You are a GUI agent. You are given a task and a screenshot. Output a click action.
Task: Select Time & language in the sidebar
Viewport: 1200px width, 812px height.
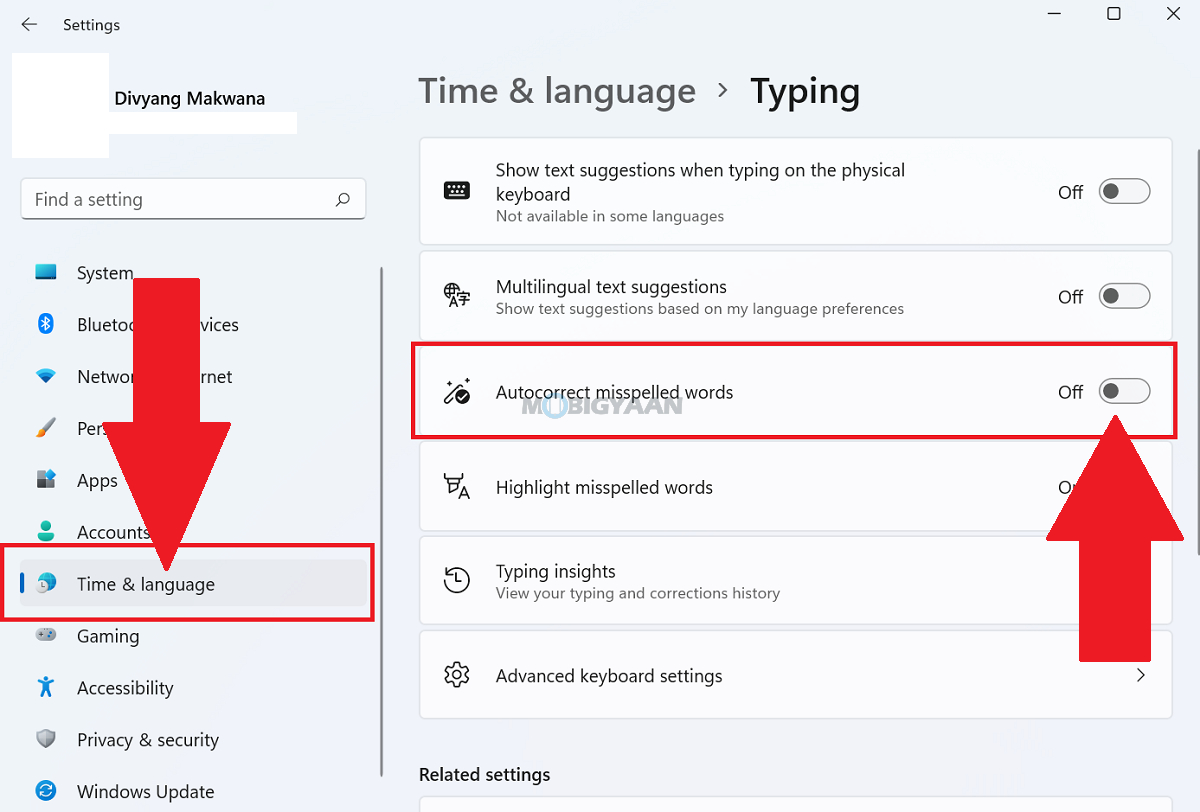click(x=146, y=584)
